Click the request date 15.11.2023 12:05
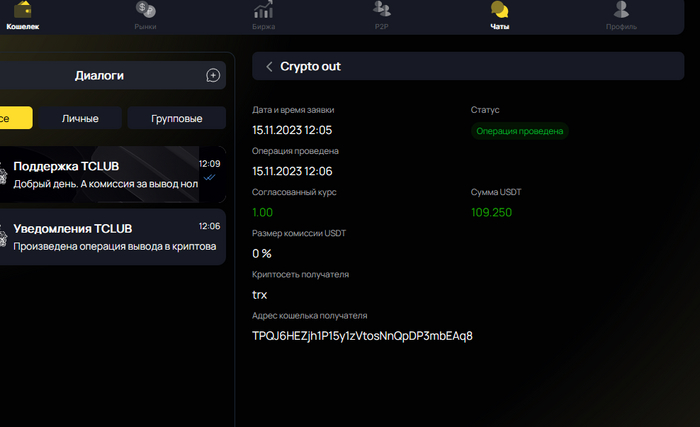Screen dimensions: 700x427 [292, 130]
